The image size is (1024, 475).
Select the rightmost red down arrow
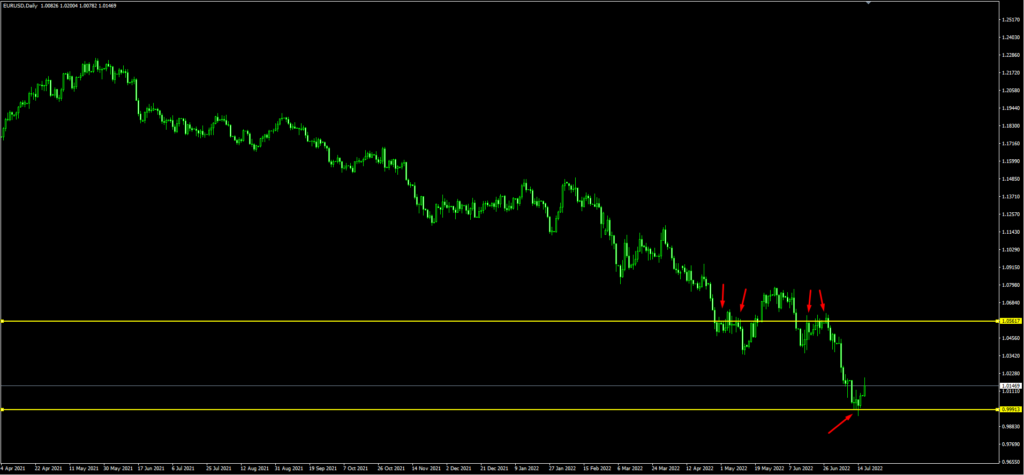click(822, 299)
